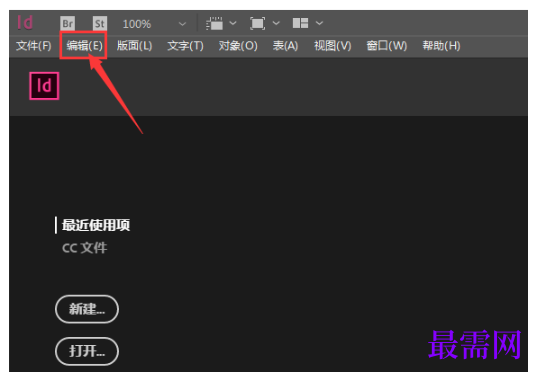This screenshot has width=540, height=376.
Task: Open Adobe Bridge via the Br icon
Action: pyautogui.click(x=68, y=23)
